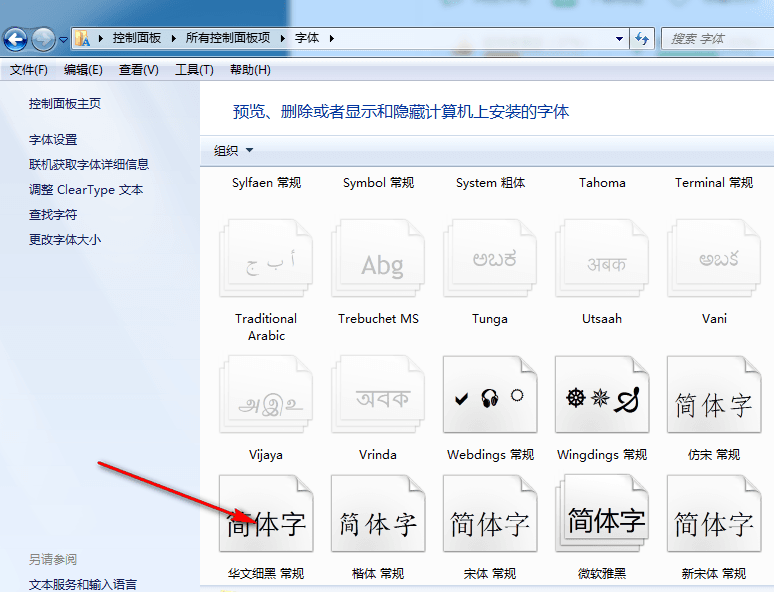This screenshot has width=774, height=592.
Task: Open the address bar history dropdown arrow
Action: (x=620, y=39)
